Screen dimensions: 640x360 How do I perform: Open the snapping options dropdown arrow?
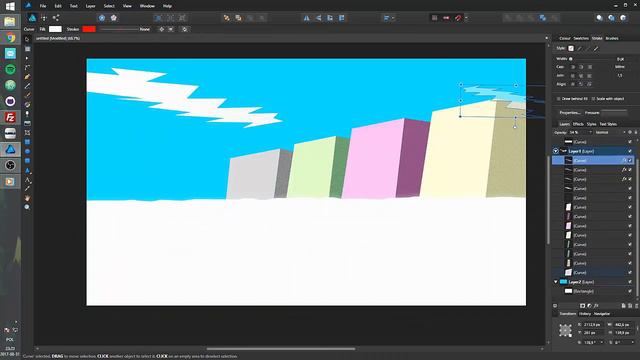(x=466, y=18)
